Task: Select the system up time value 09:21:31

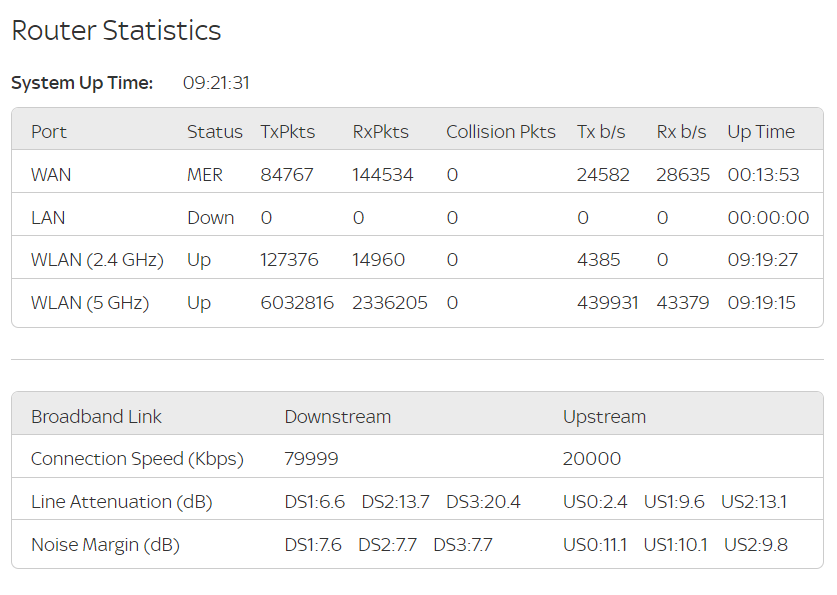Action: click(216, 83)
